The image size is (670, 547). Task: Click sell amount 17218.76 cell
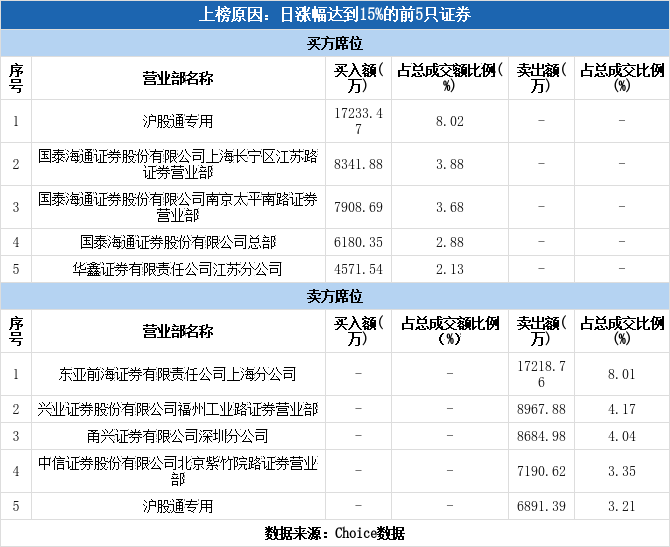541,374
